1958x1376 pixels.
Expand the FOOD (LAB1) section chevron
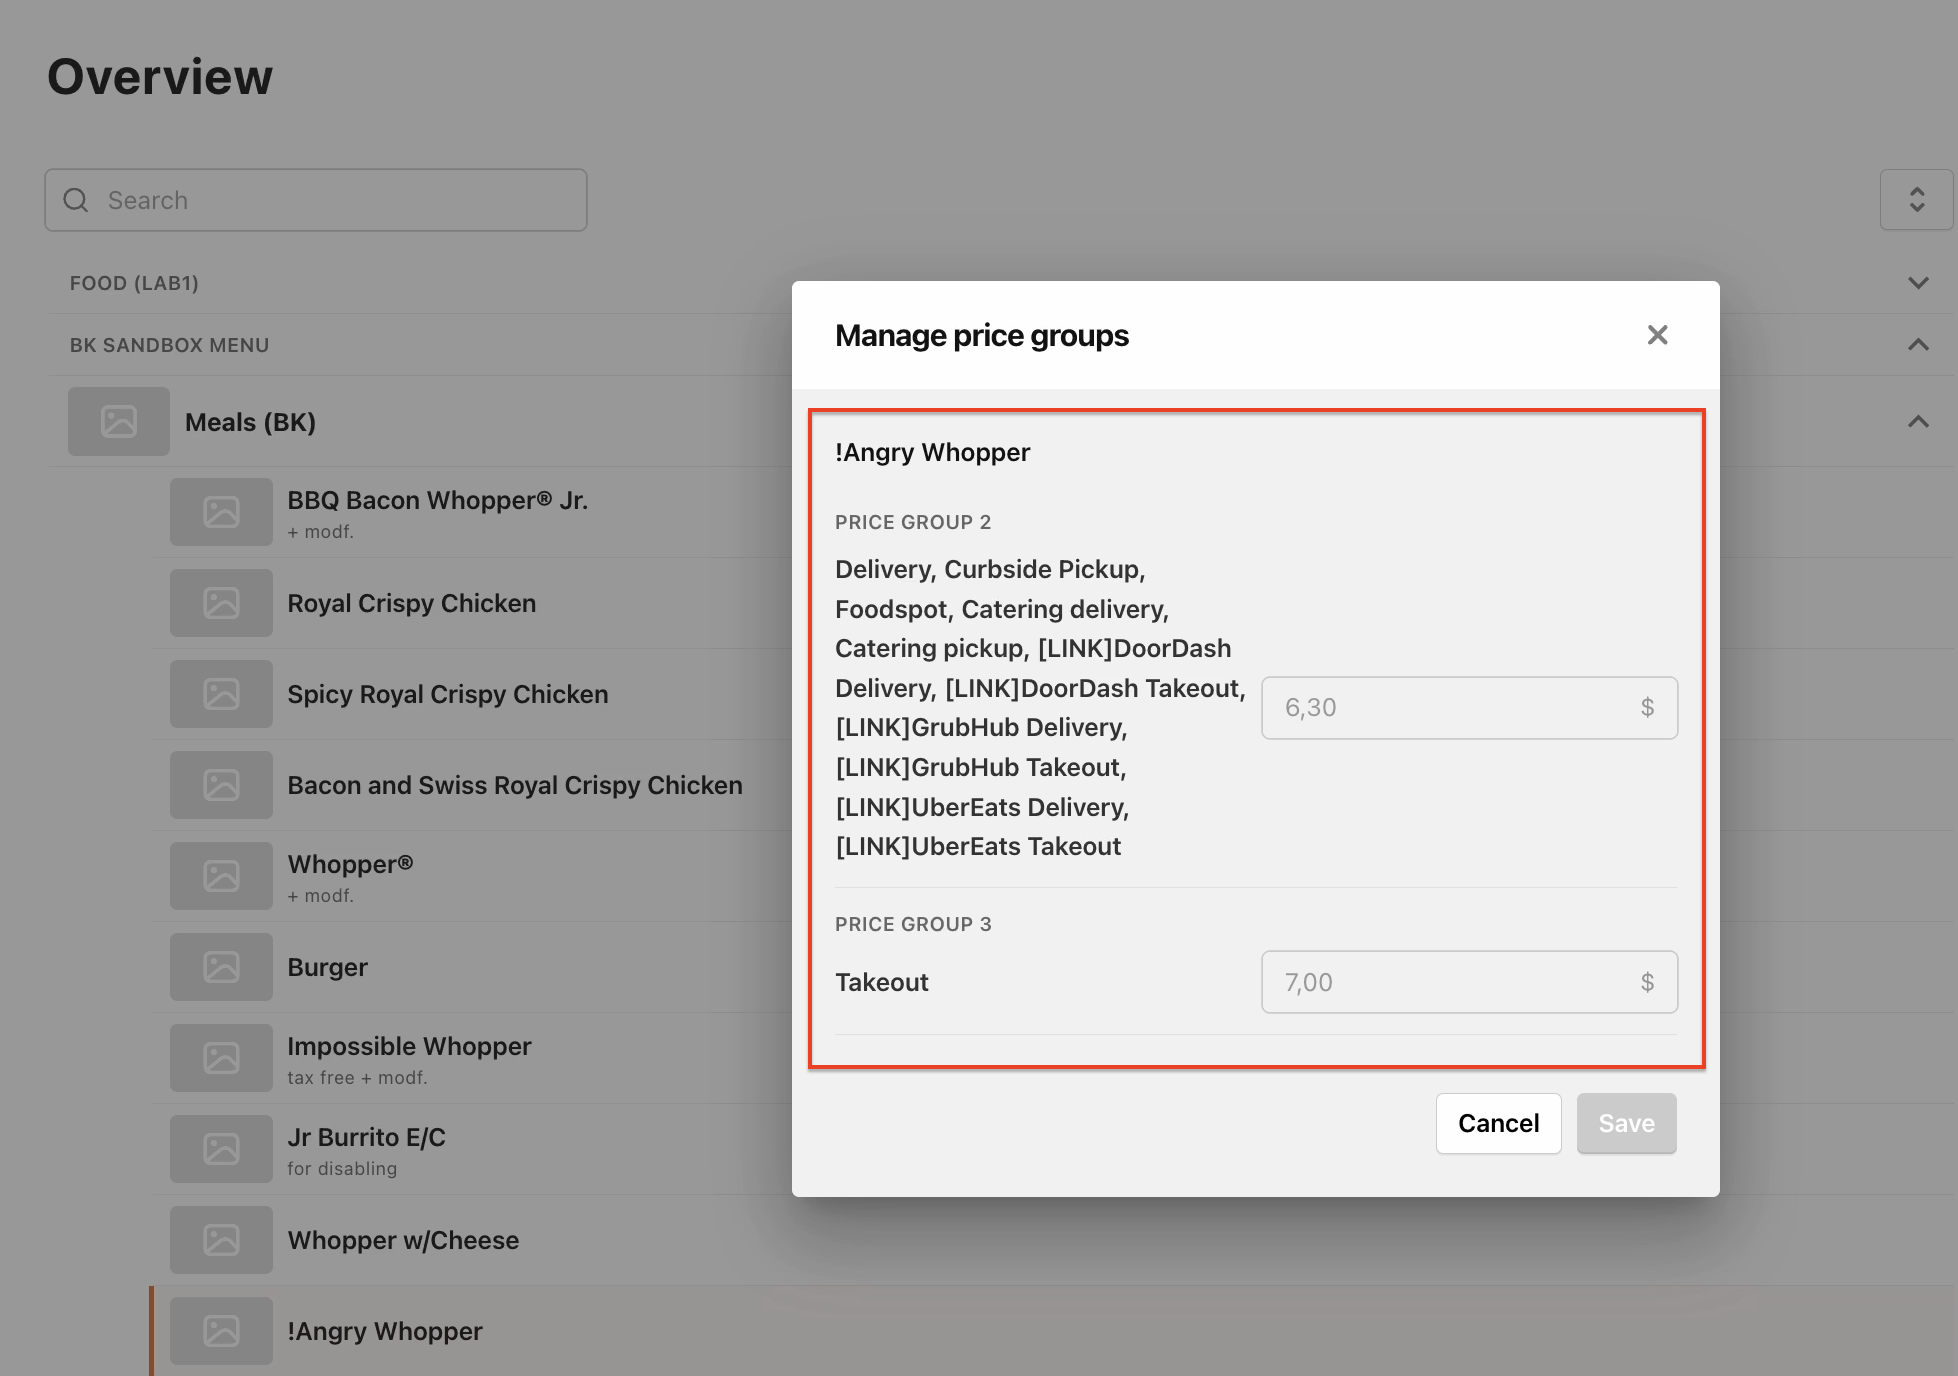pos(1918,283)
